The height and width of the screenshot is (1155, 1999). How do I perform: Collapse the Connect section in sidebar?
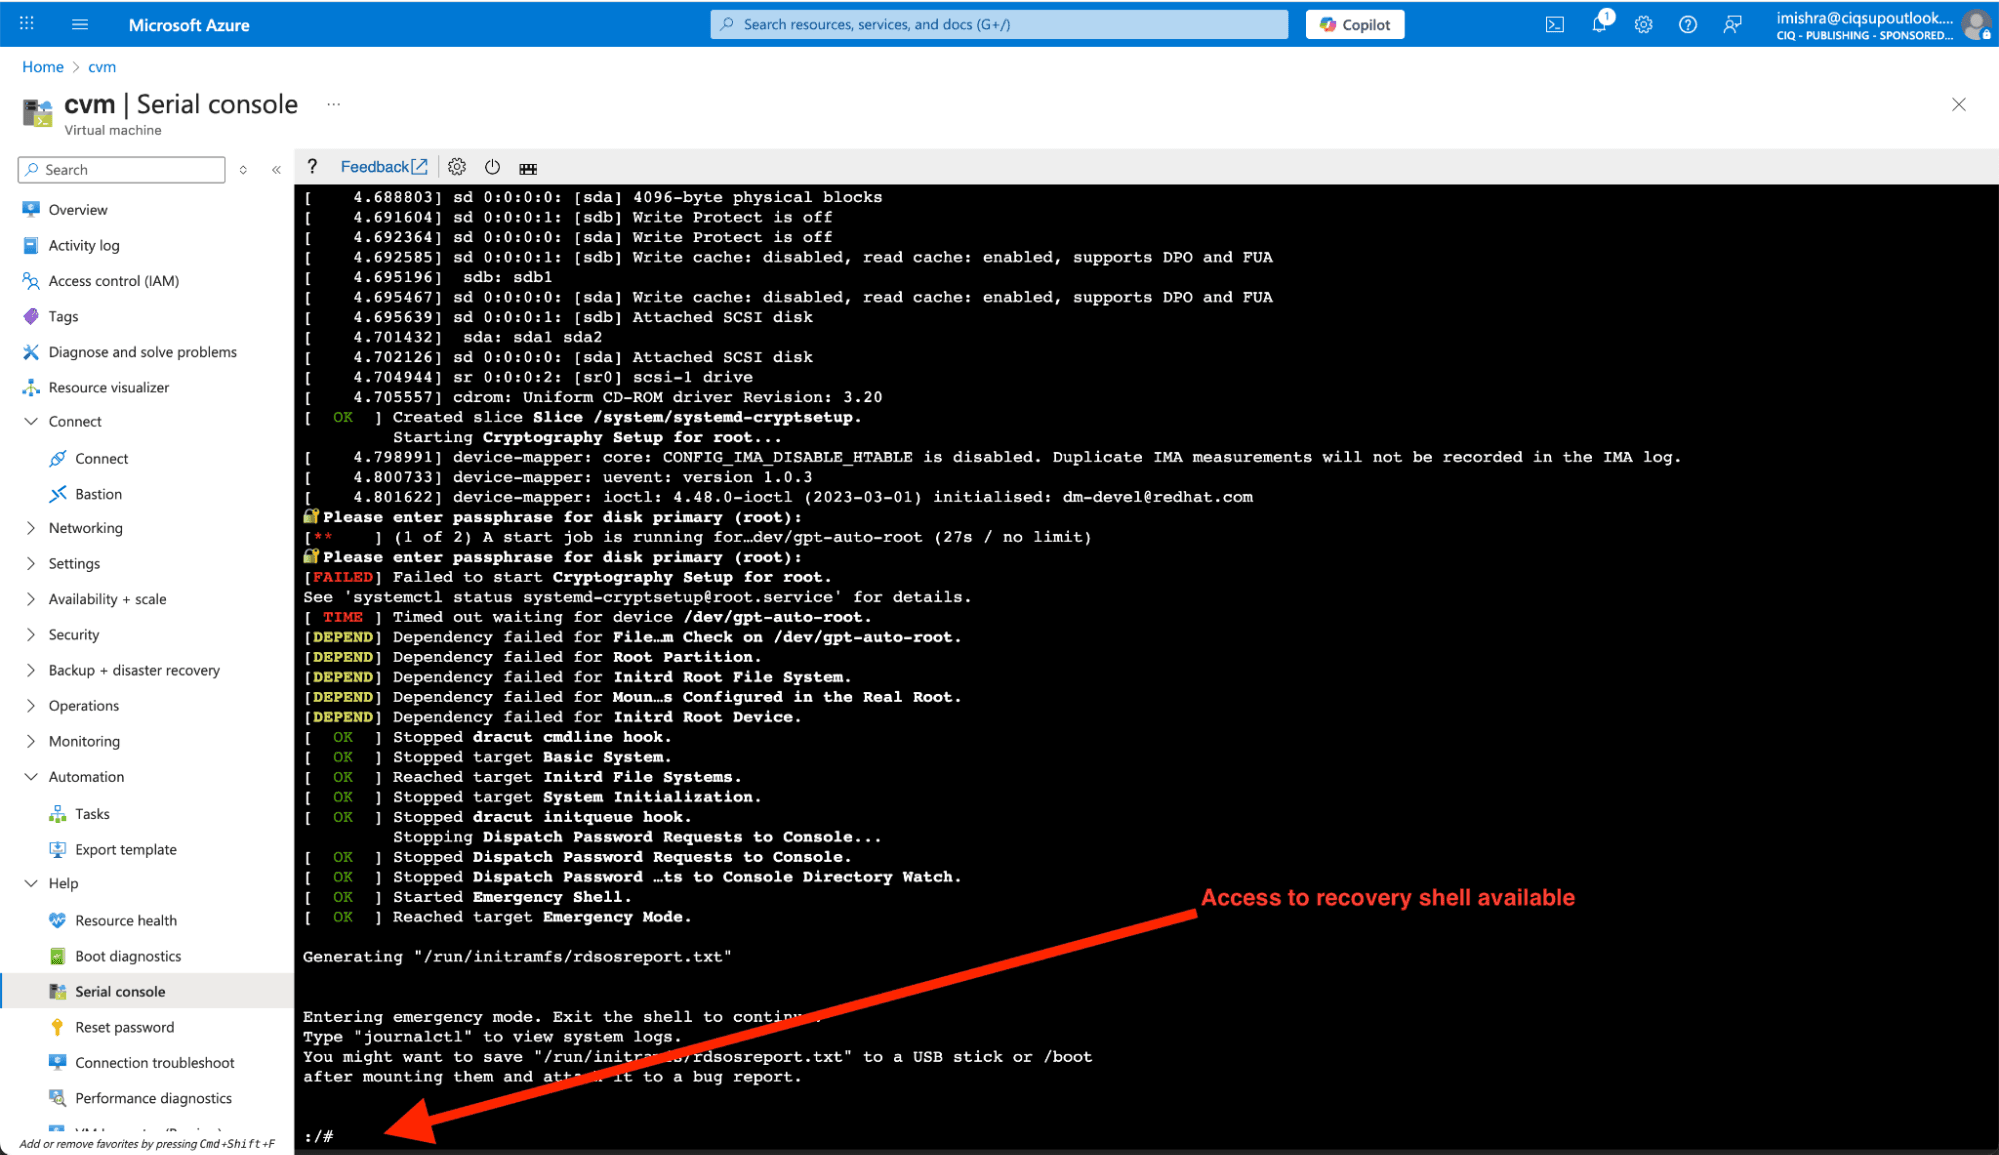[x=31, y=422]
